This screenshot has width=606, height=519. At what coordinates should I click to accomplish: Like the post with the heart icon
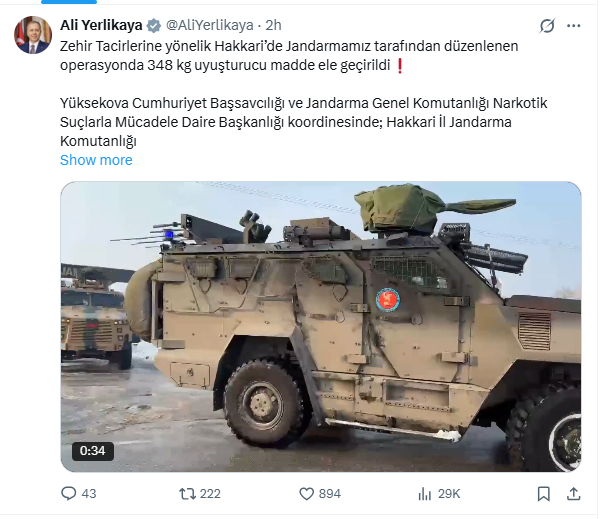click(306, 493)
